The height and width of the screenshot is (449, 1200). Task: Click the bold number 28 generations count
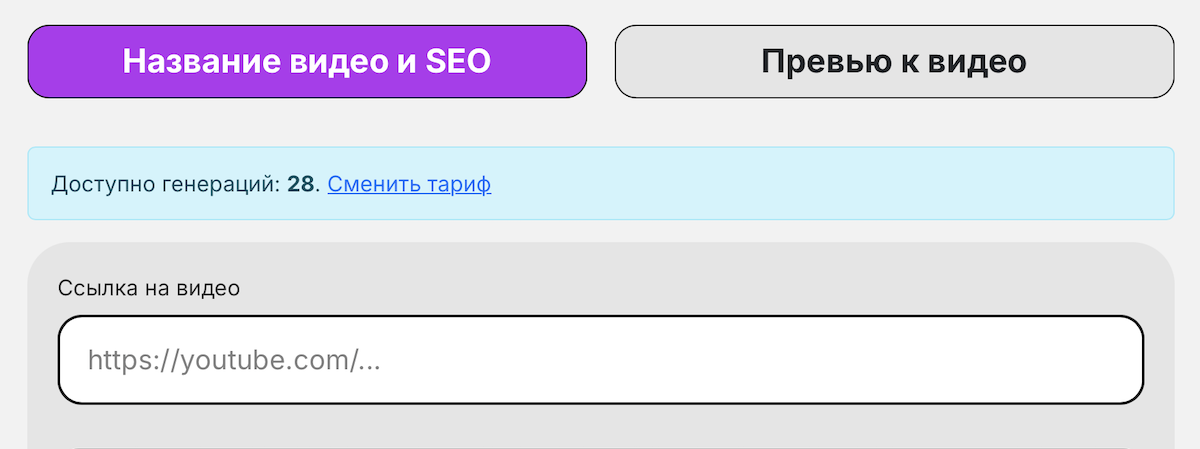[300, 185]
